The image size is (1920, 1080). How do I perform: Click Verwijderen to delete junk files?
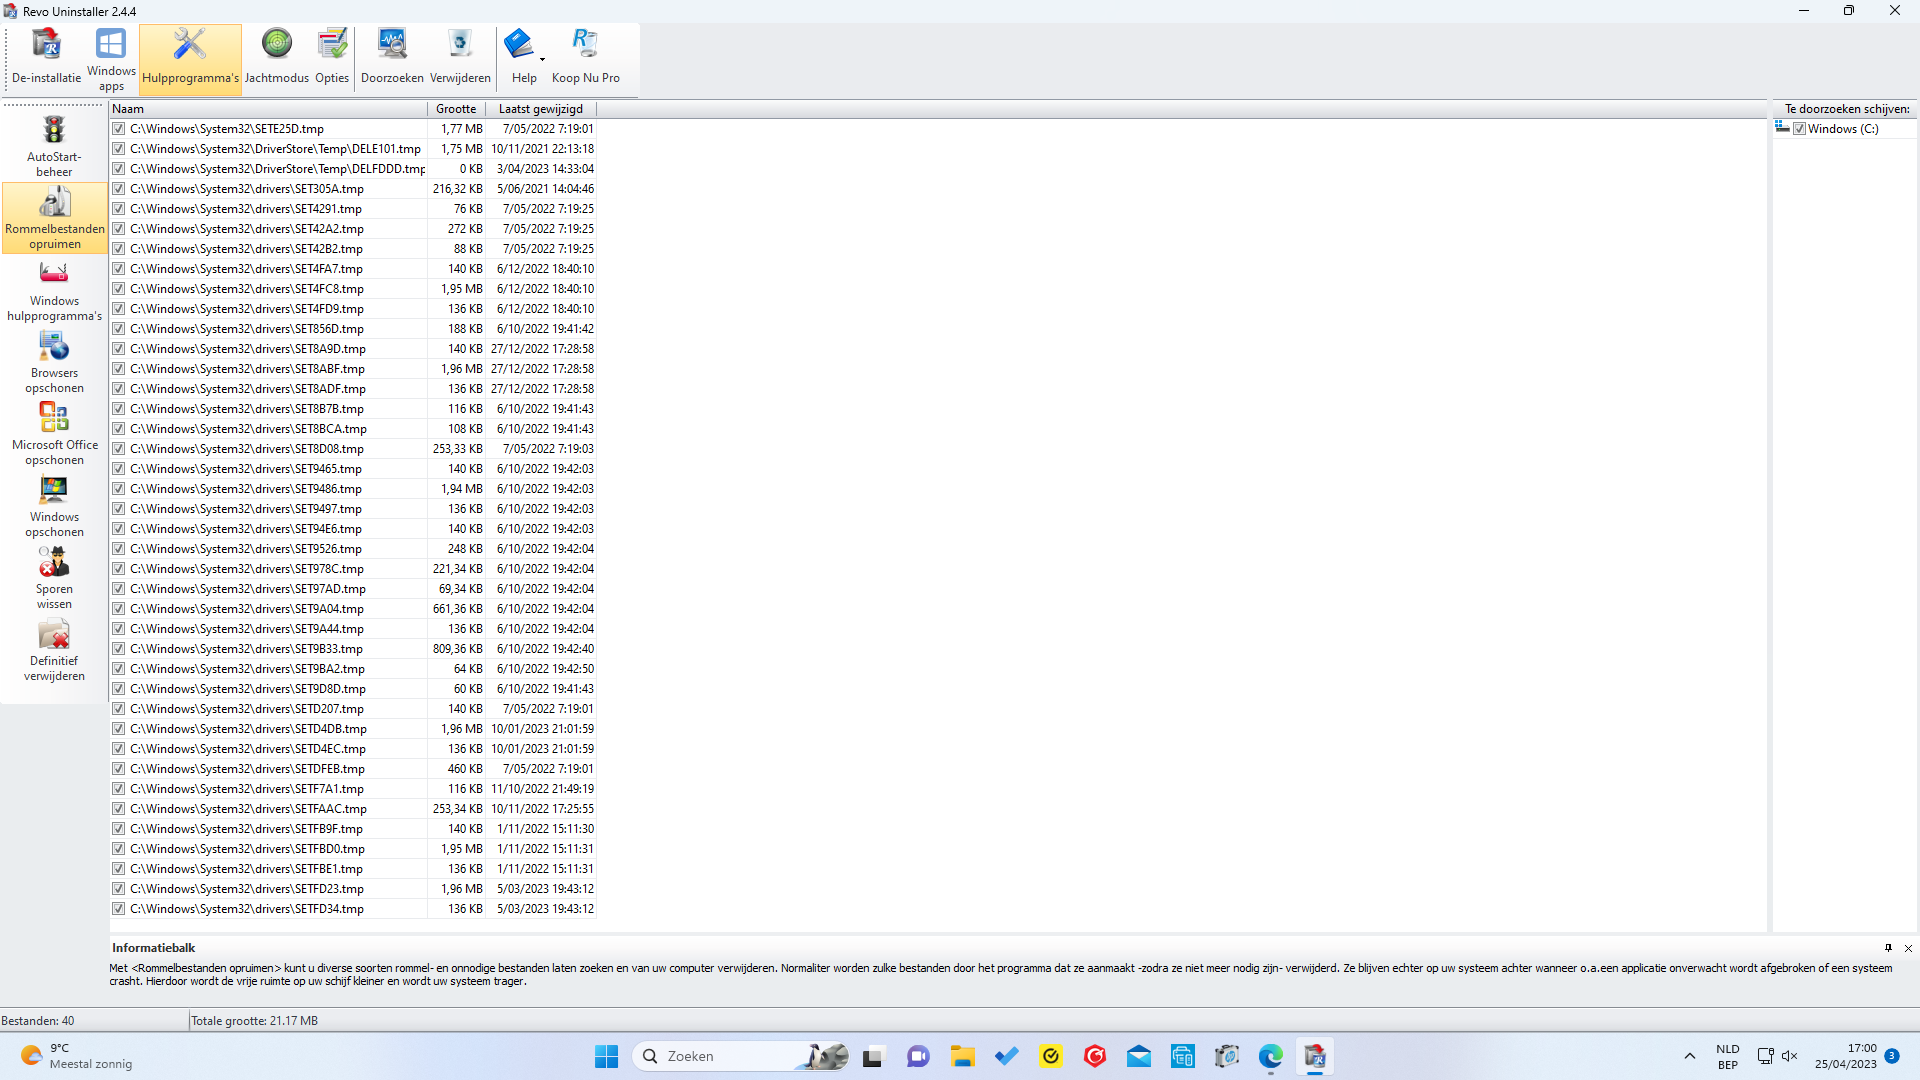(460, 57)
